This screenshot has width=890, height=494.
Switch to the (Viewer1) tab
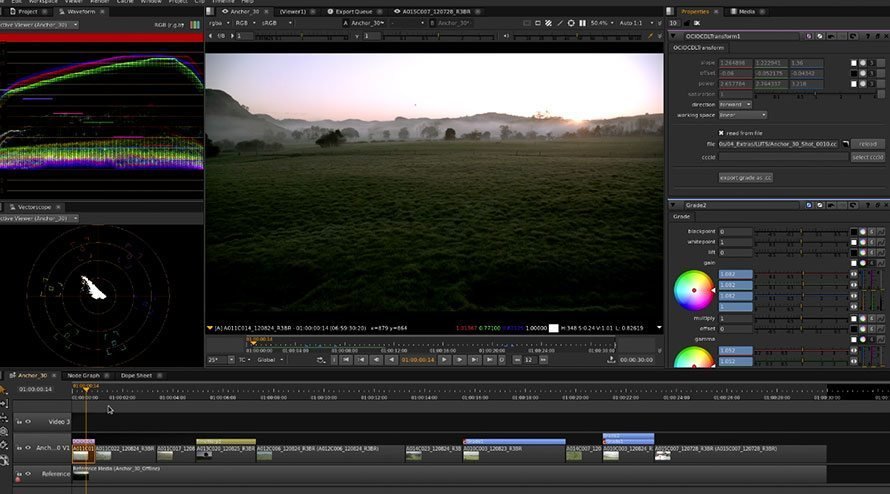[x=293, y=11]
